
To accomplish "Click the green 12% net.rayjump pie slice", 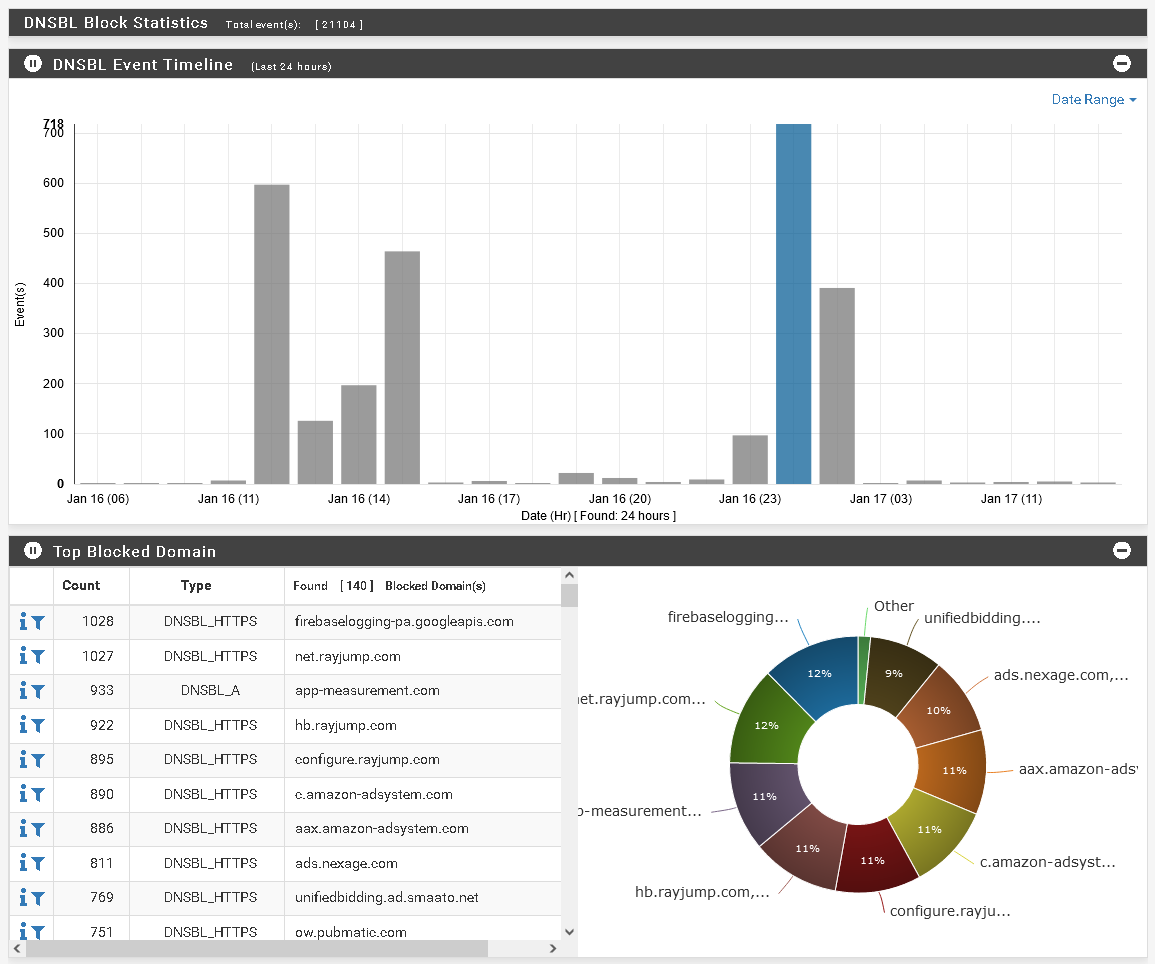I will click(x=766, y=725).
